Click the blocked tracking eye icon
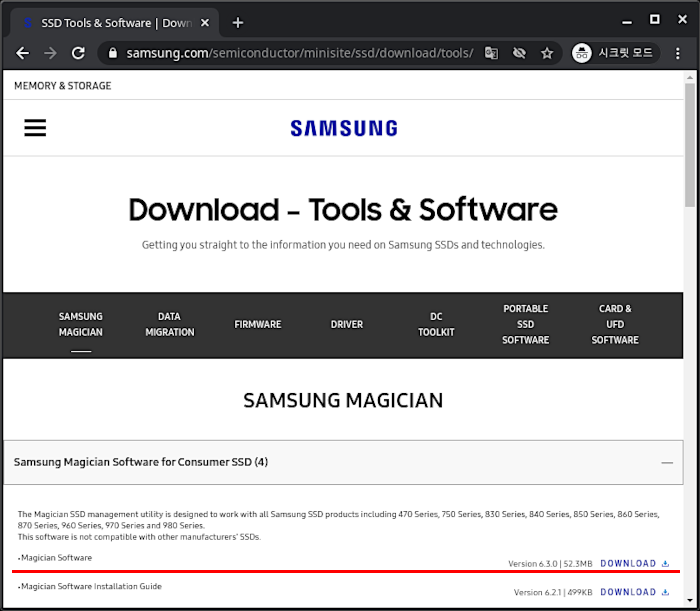The image size is (700, 611). pyautogui.click(x=519, y=53)
